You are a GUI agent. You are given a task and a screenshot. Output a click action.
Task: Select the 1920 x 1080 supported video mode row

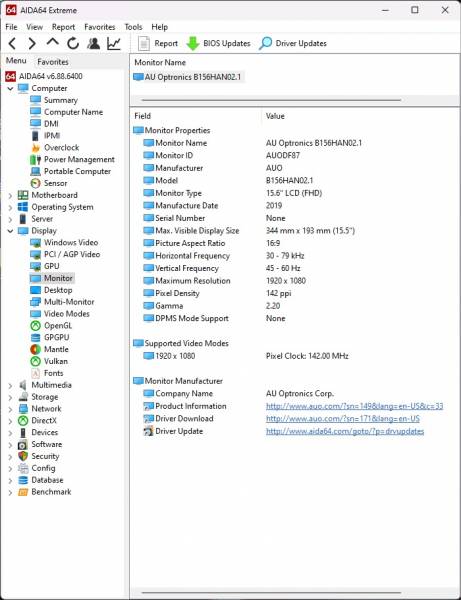click(245, 356)
